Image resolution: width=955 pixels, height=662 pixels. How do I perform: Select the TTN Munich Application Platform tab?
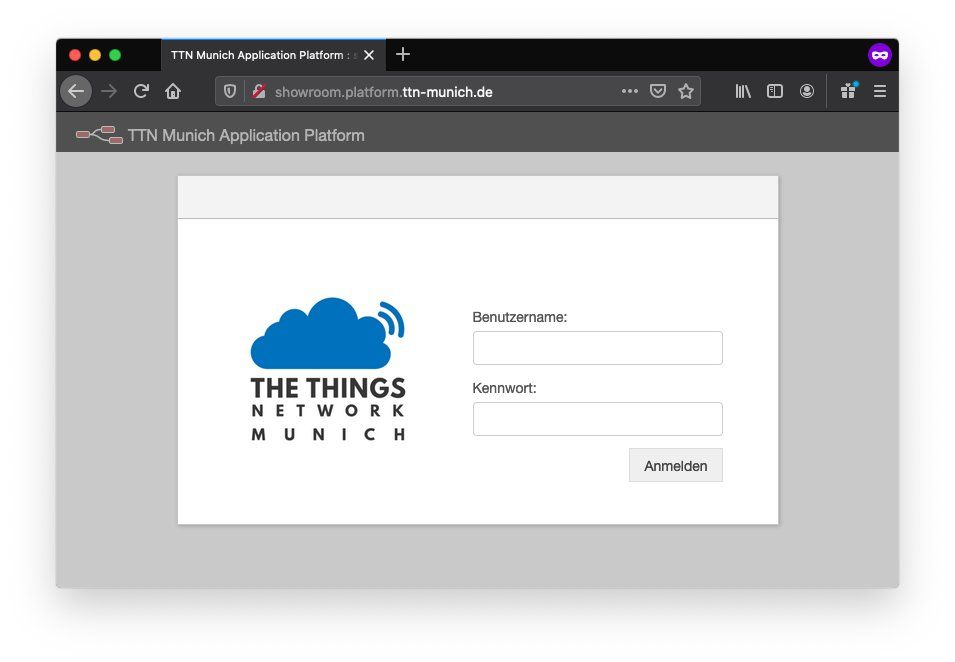click(273, 55)
